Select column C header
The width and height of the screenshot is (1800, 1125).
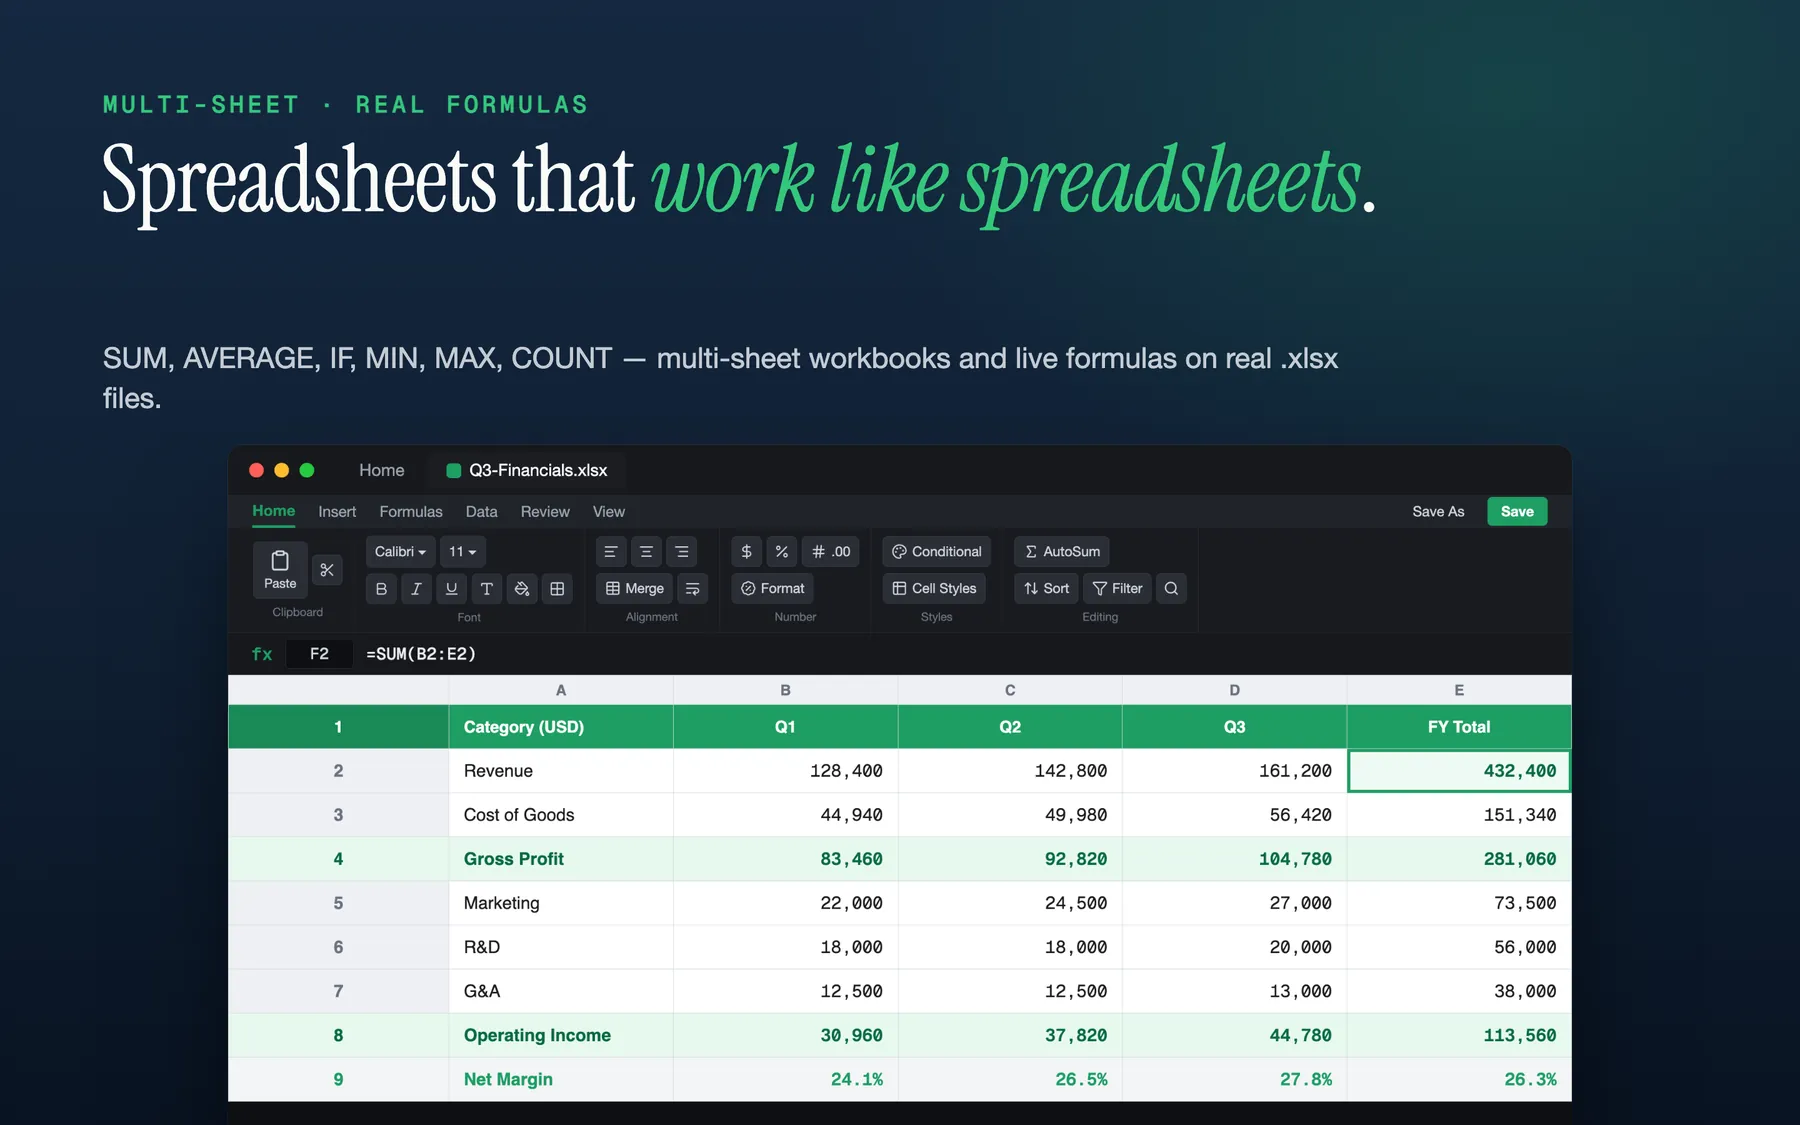click(x=1010, y=690)
